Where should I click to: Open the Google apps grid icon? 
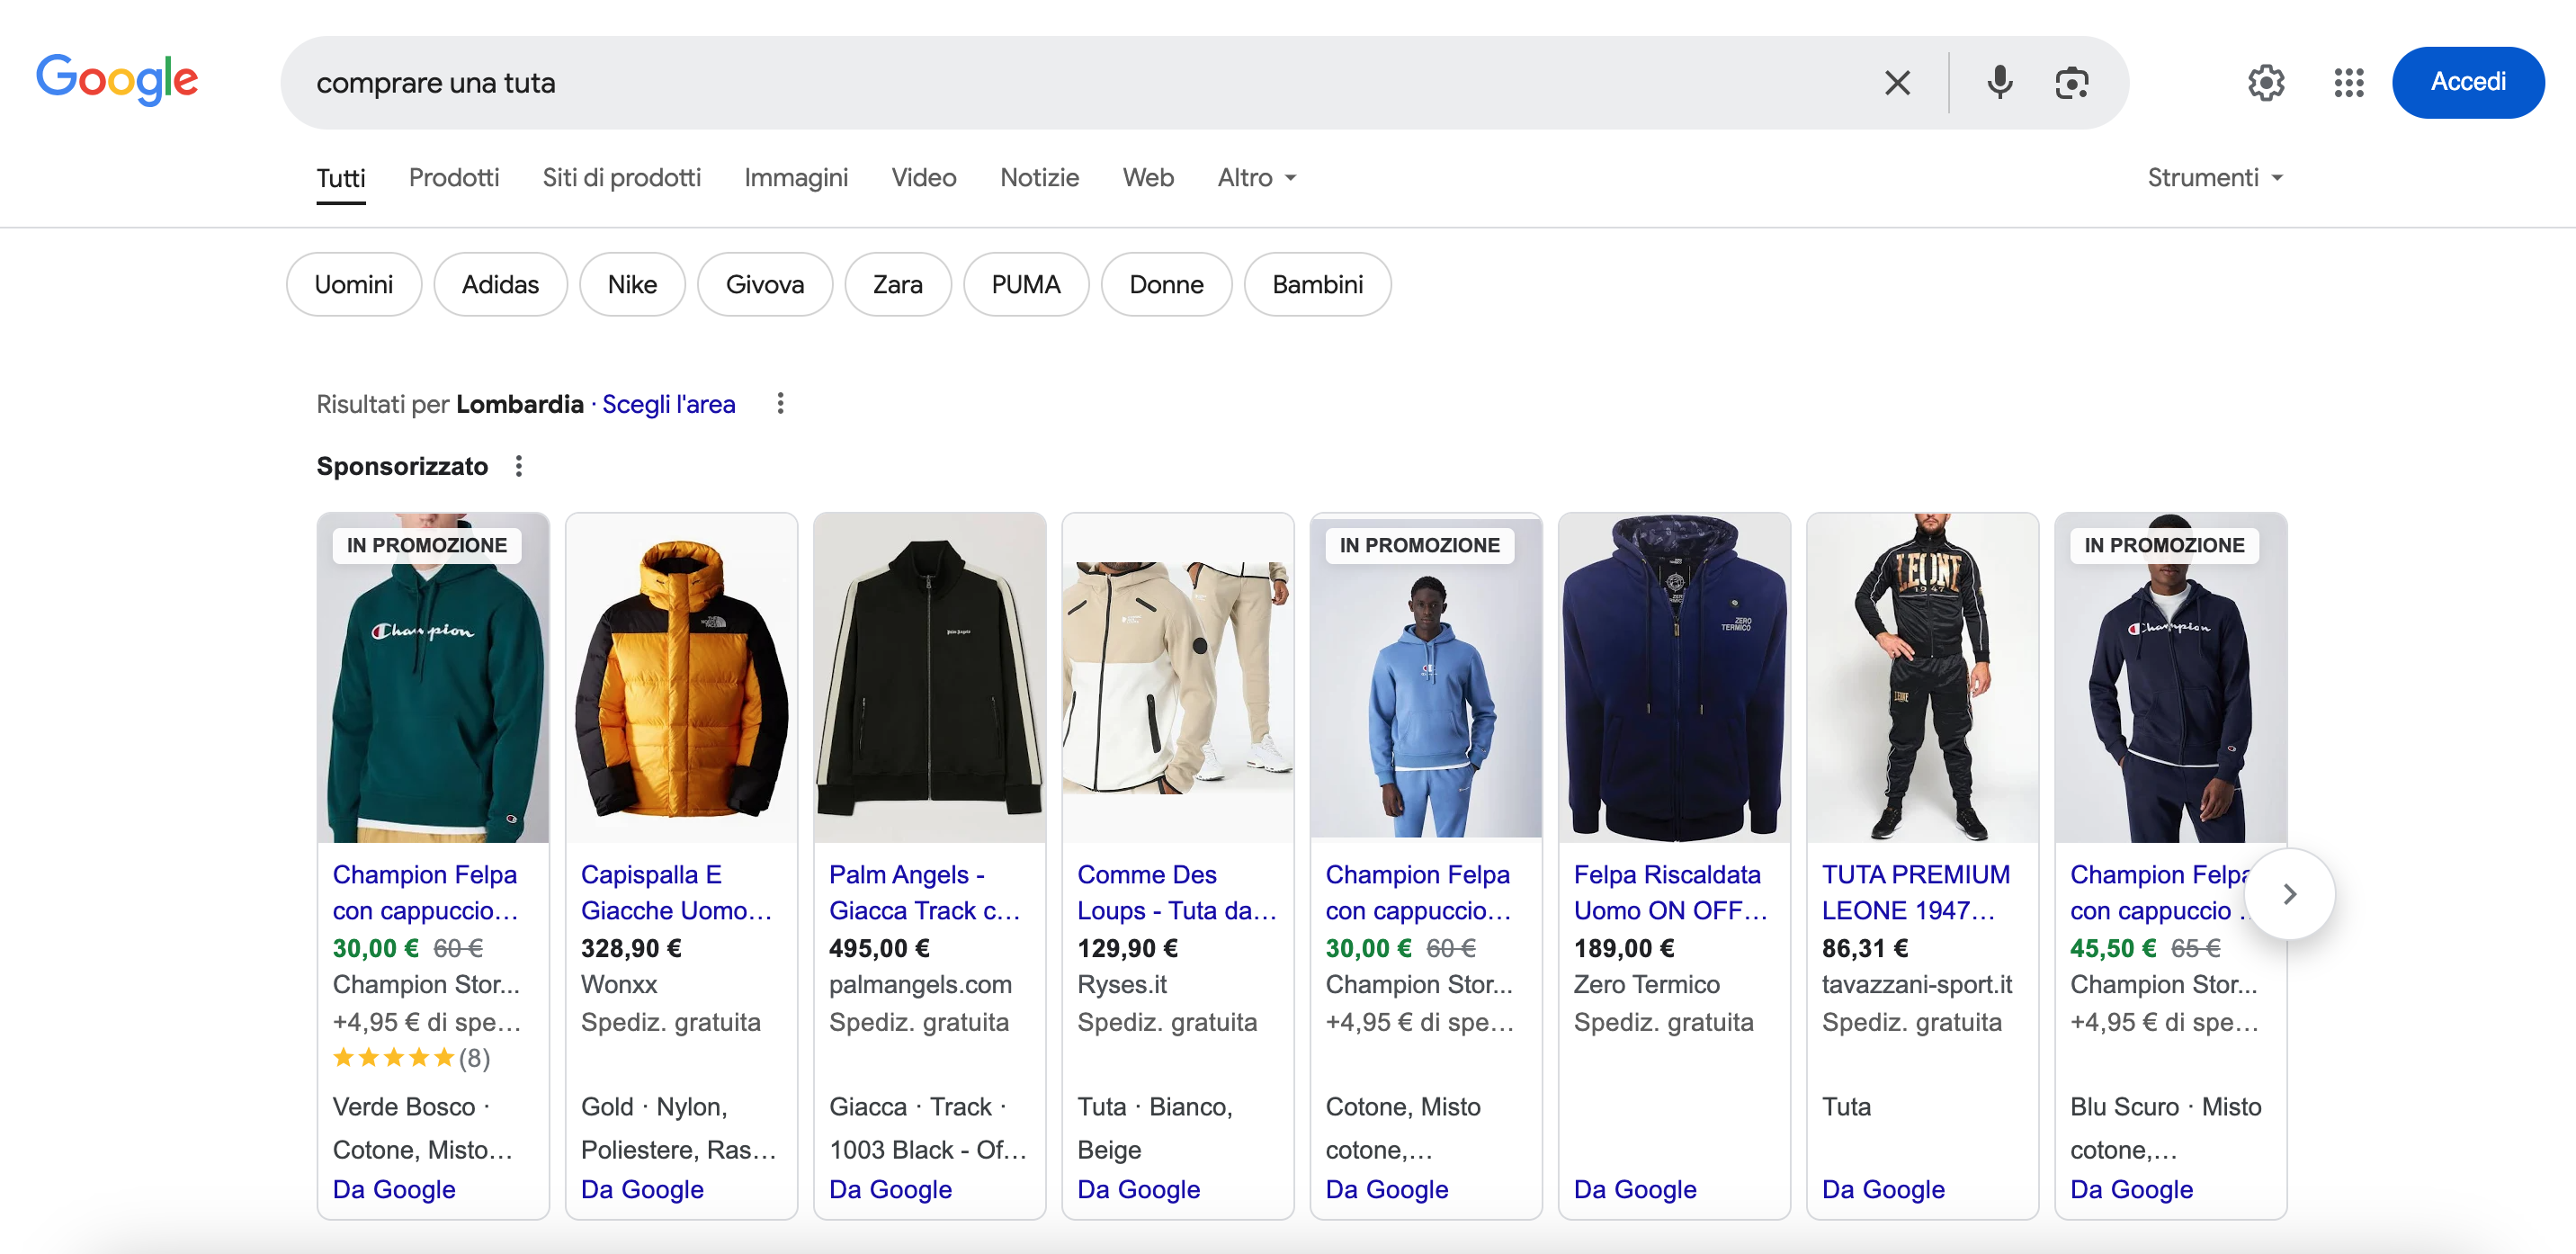coord(2348,83)
